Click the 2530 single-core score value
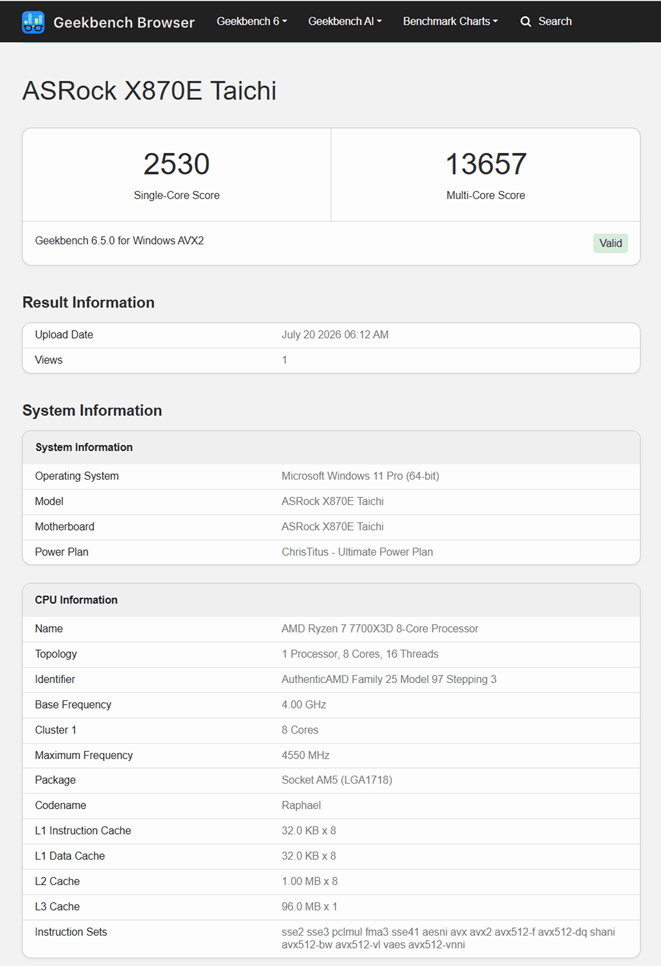661x966 pixels. pos(177,164)
